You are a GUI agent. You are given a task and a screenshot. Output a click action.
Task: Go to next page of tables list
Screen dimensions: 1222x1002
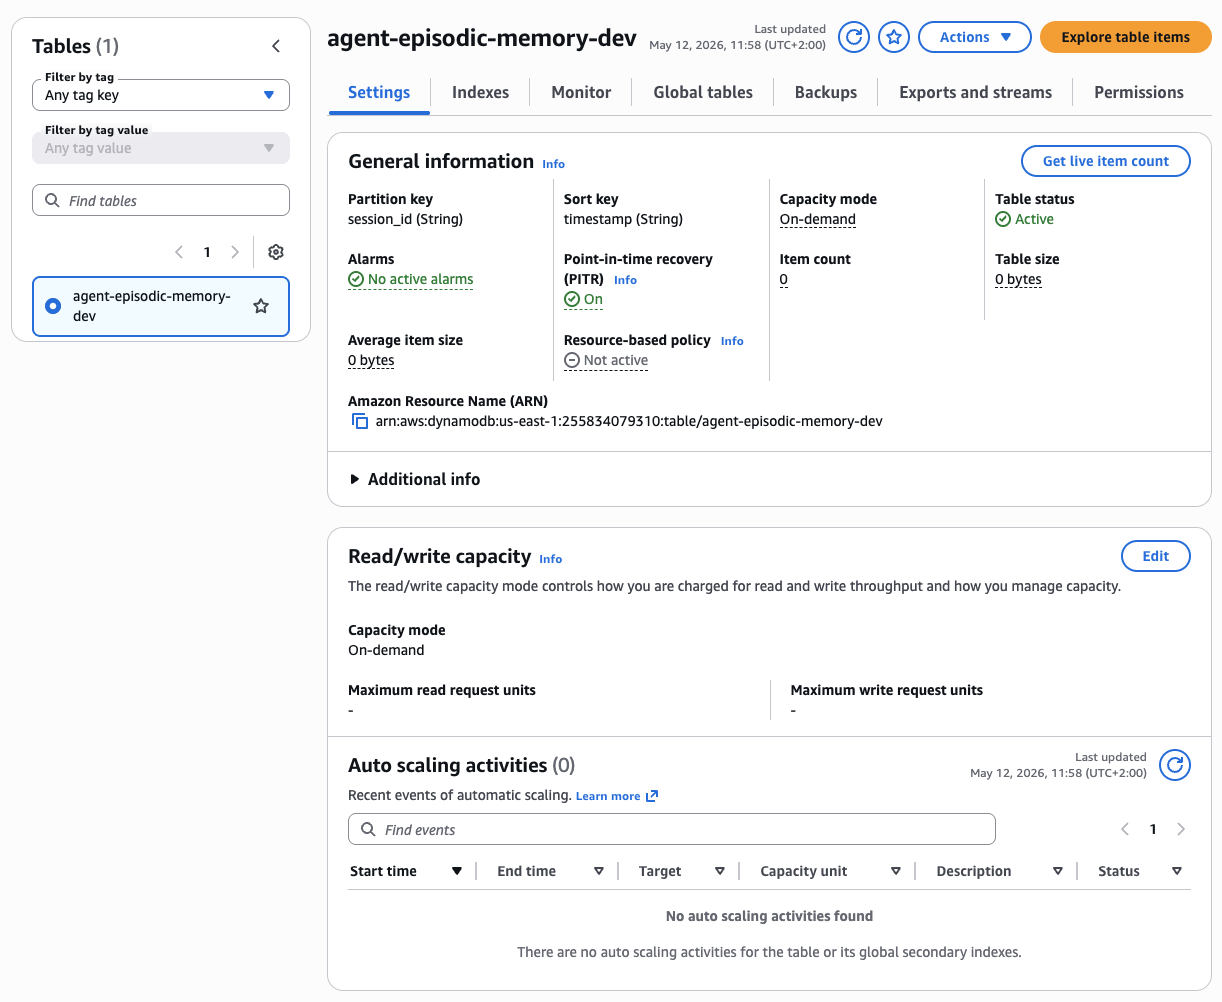pos(235,252)
